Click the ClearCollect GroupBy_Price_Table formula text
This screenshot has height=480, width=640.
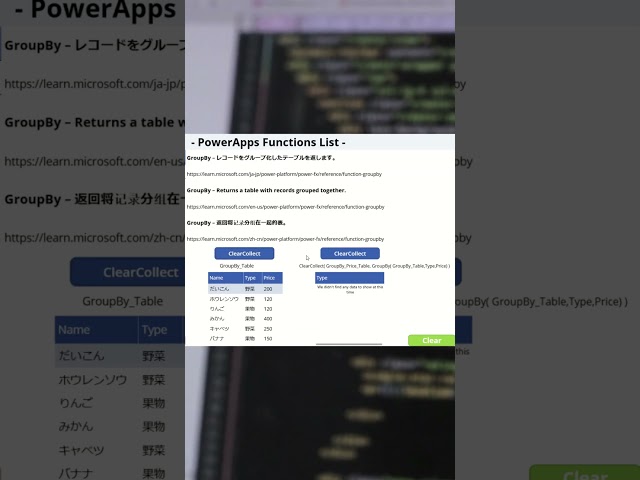point(374,266)
